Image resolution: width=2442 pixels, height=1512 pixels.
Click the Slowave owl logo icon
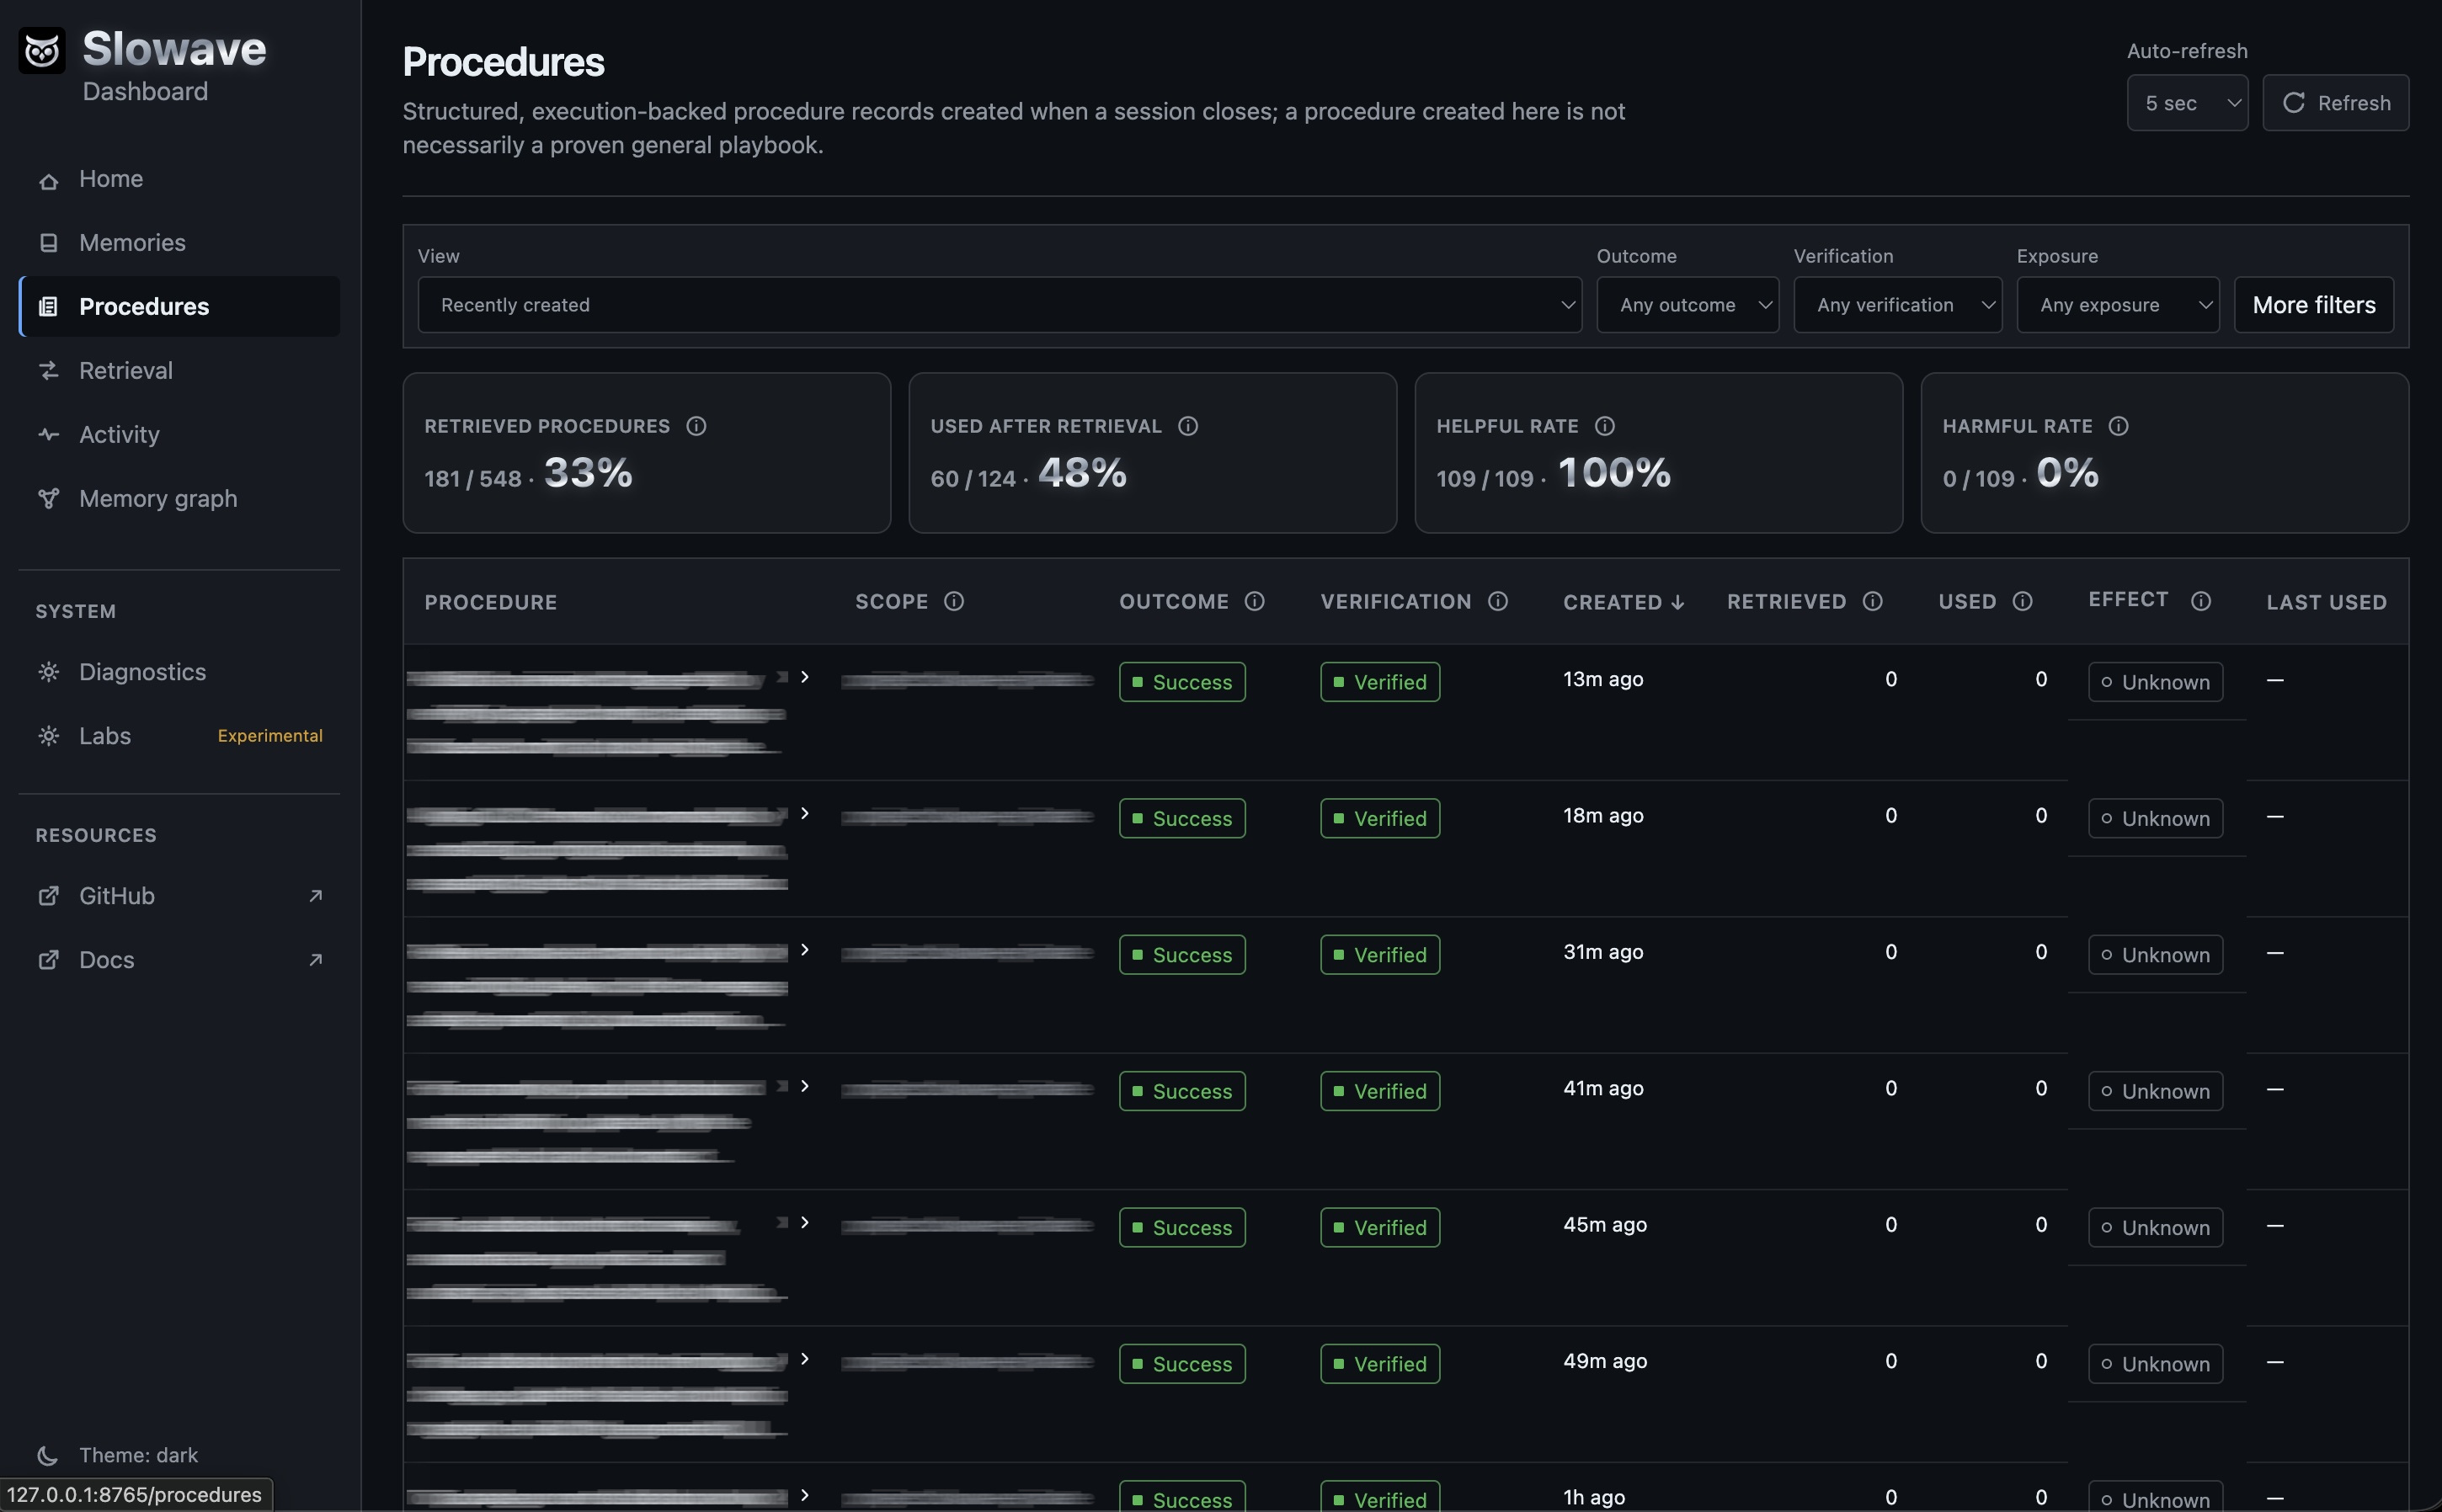[x=42, y=50]
